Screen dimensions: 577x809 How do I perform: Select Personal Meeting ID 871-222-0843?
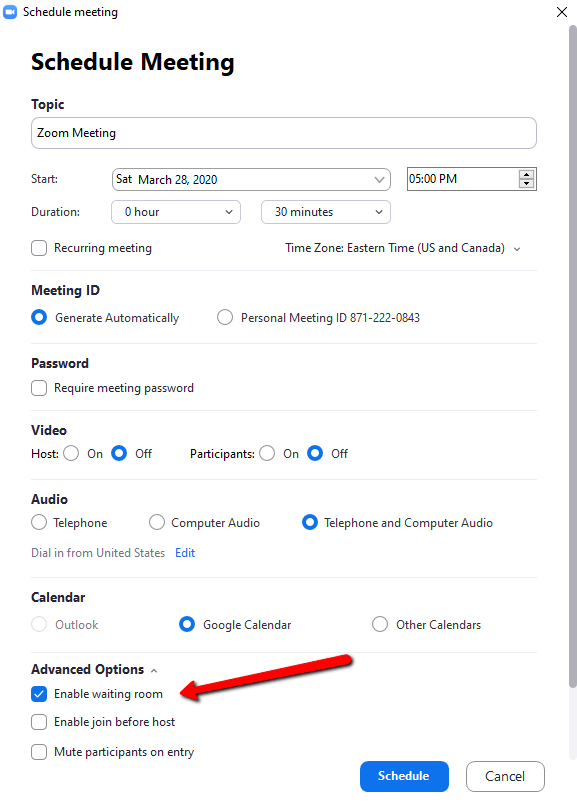coord(225,317)
